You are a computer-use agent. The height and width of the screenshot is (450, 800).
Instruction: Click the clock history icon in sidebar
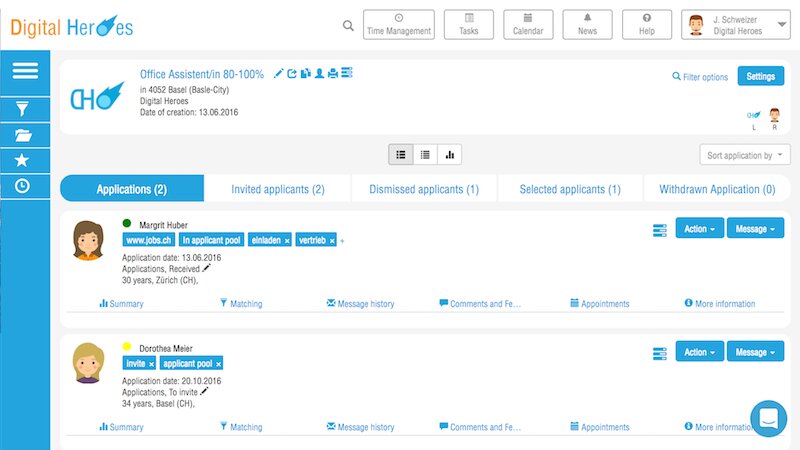click(24, 186)
